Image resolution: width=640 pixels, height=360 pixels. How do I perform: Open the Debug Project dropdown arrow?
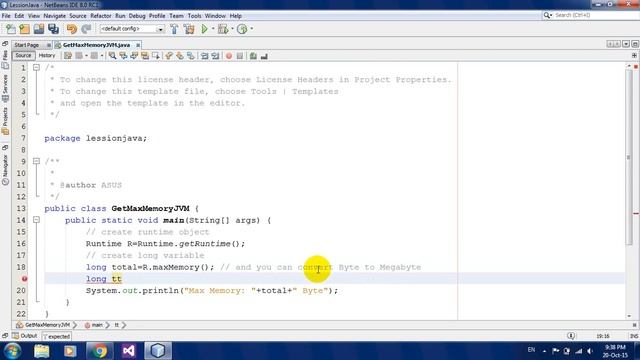232,29
